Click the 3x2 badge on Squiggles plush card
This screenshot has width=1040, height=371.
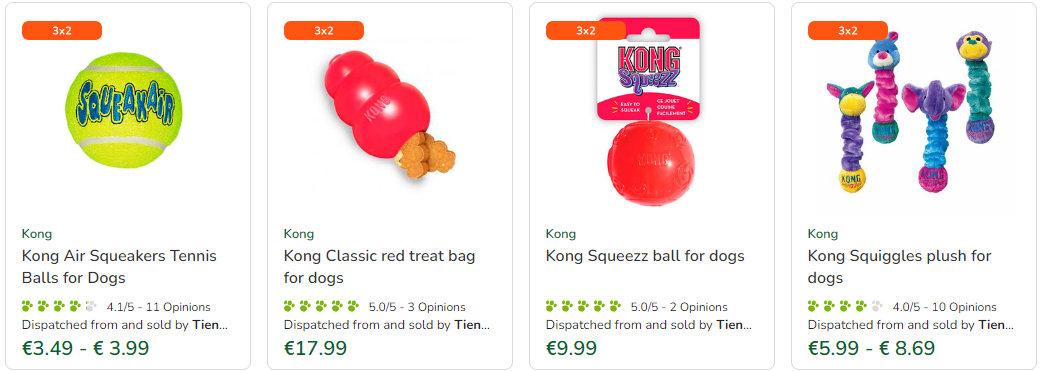pyautogui.click(x=848, y=31)
